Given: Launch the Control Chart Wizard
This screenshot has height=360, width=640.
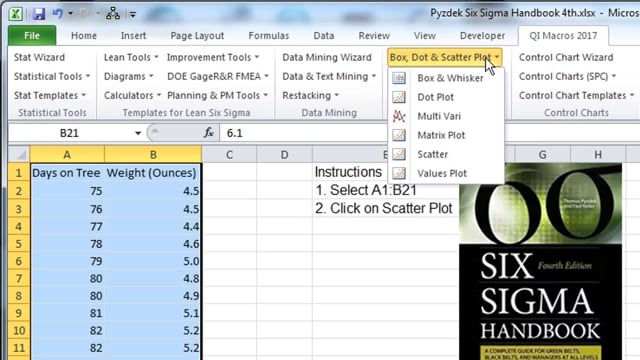Looking at the screenshot, I should coord(566,58).
